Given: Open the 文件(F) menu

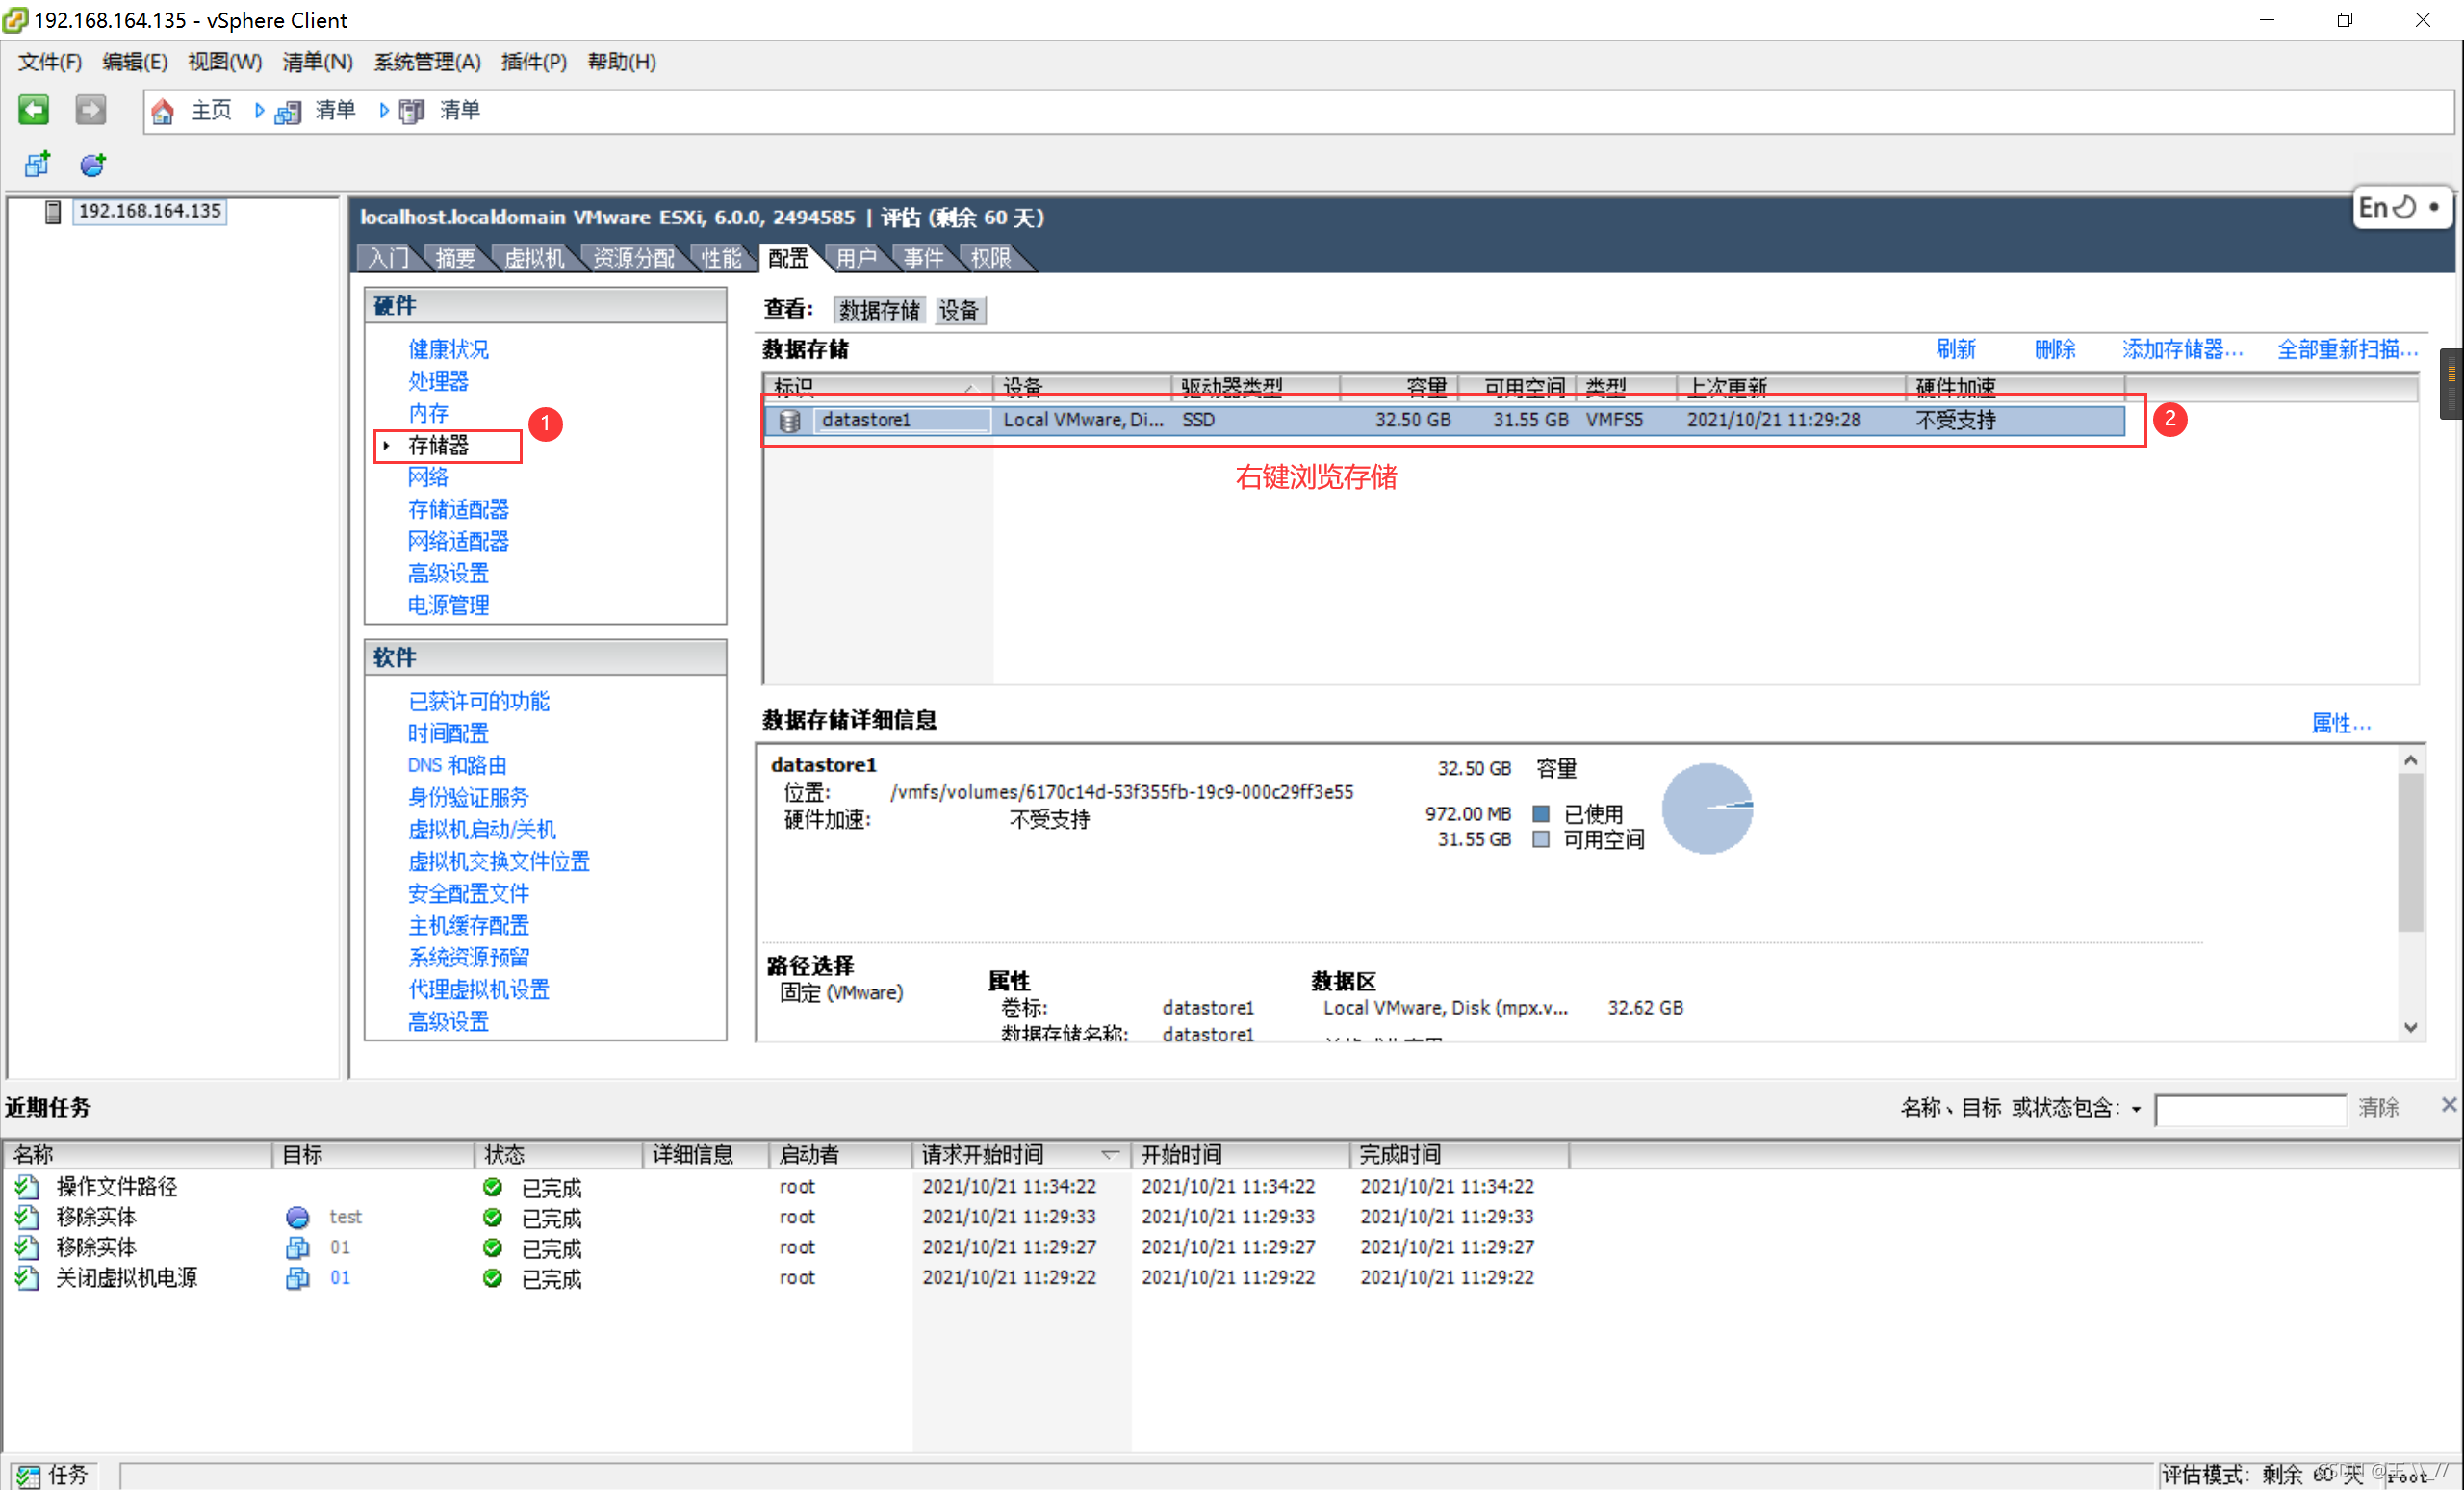Looking at the screenshot, I should pos(49,62).
